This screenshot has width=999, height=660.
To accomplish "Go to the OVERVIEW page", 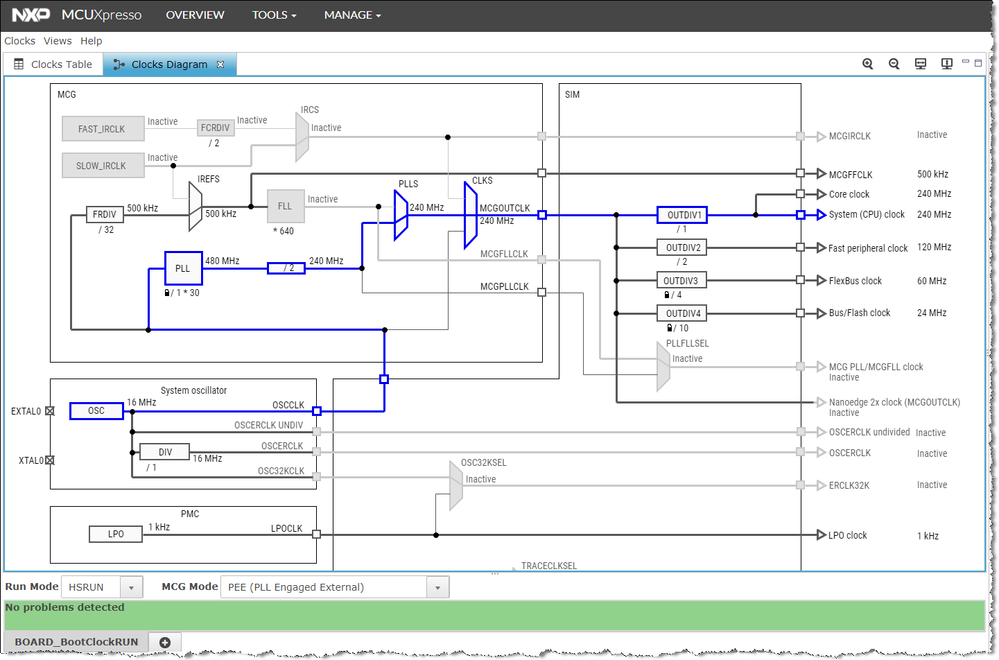I will [195, 15].
